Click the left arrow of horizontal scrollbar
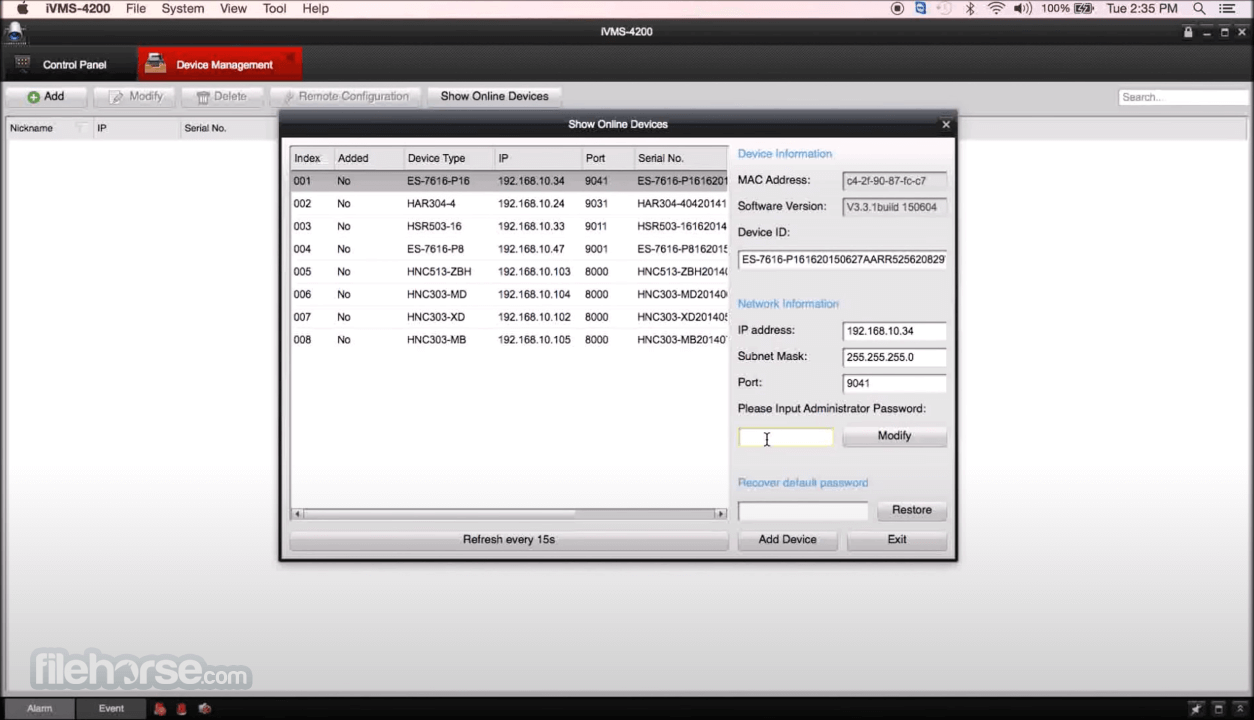The width and height of the screenshot is (1254, 720). pyautogui.click(x=297, y=514)
